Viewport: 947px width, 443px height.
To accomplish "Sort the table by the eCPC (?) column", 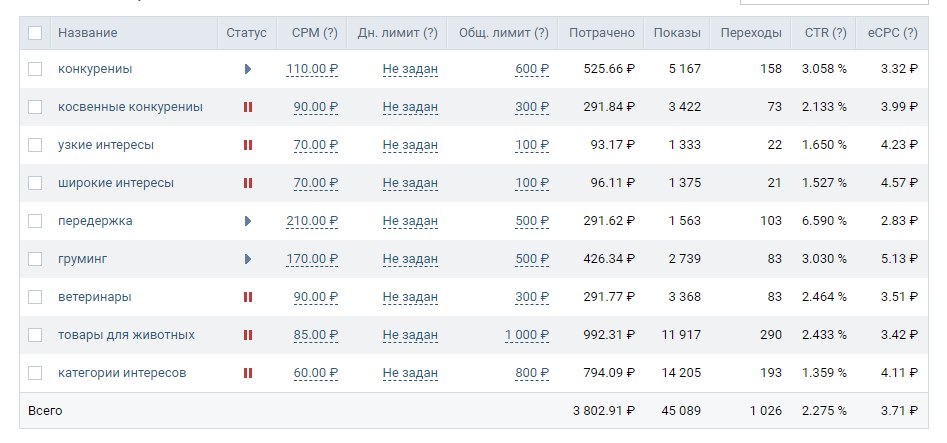I will point(893,33).
